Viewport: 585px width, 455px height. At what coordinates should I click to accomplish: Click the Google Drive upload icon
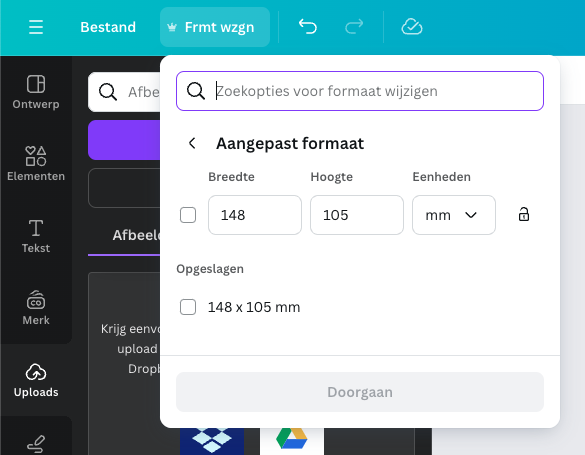tap(292, 441)
